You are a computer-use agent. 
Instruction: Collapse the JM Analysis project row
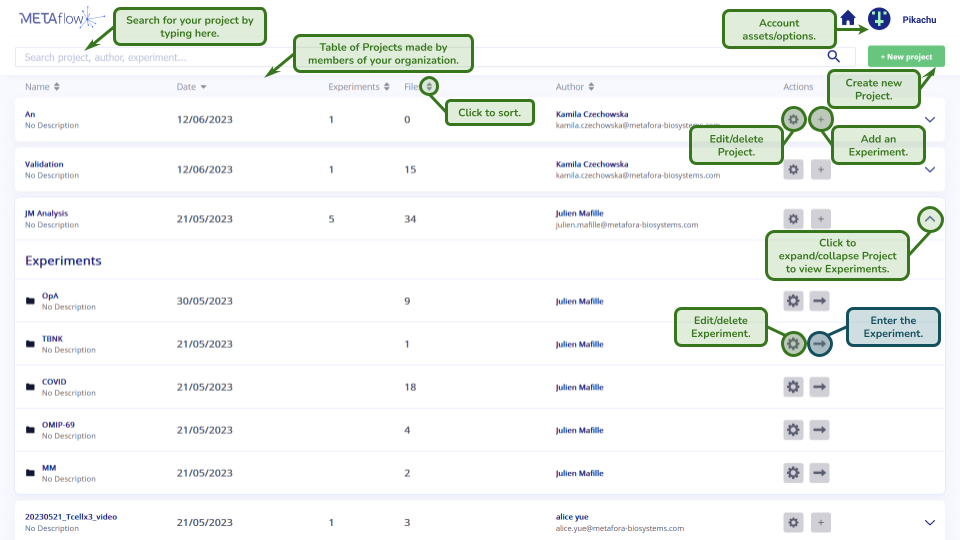tap(930, 218)
